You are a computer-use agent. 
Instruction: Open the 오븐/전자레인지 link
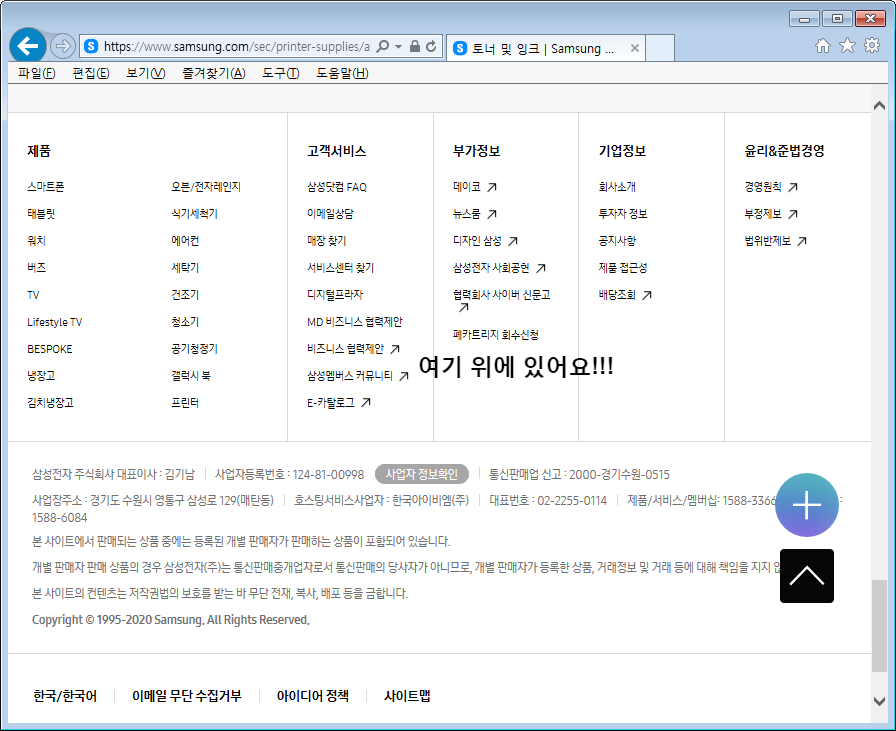pyautogui.click(x=206, y=187)
